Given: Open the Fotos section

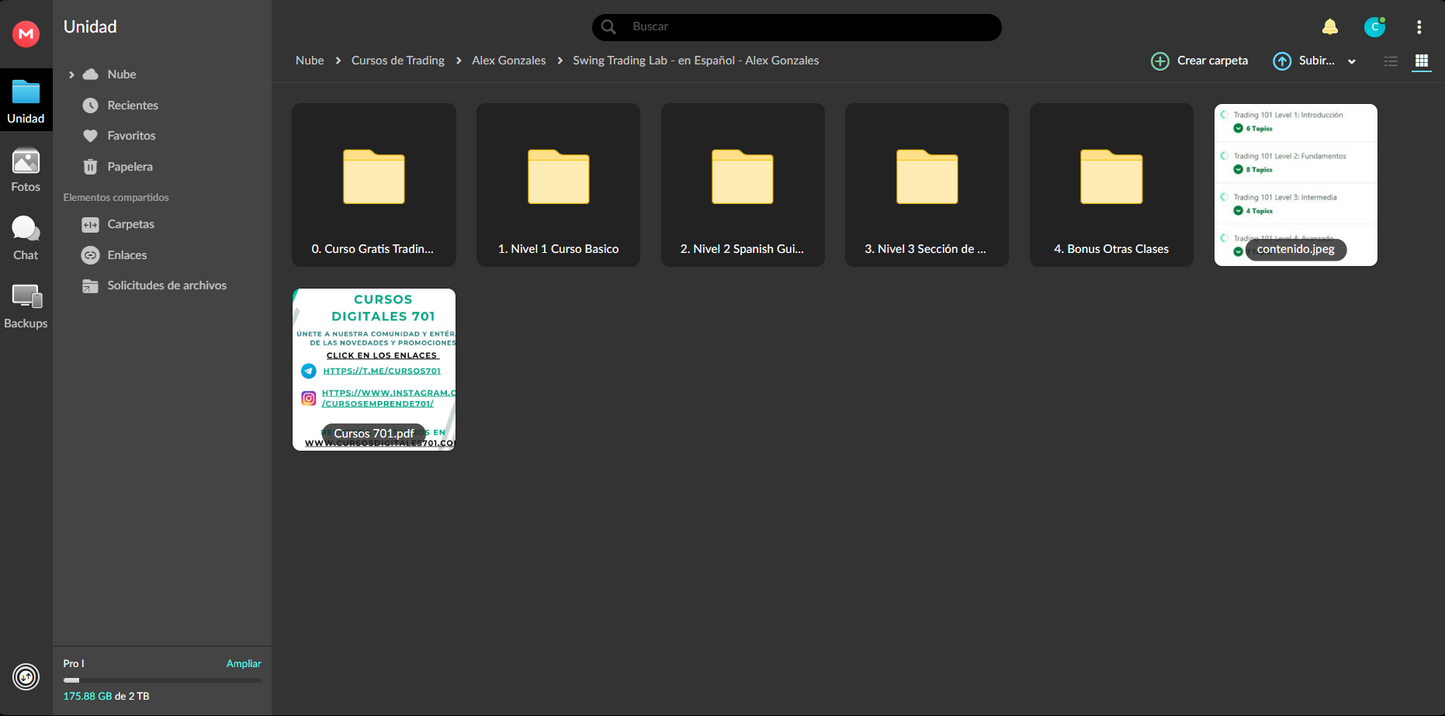Looking at the screenshot, I should (x=26, y=170).
